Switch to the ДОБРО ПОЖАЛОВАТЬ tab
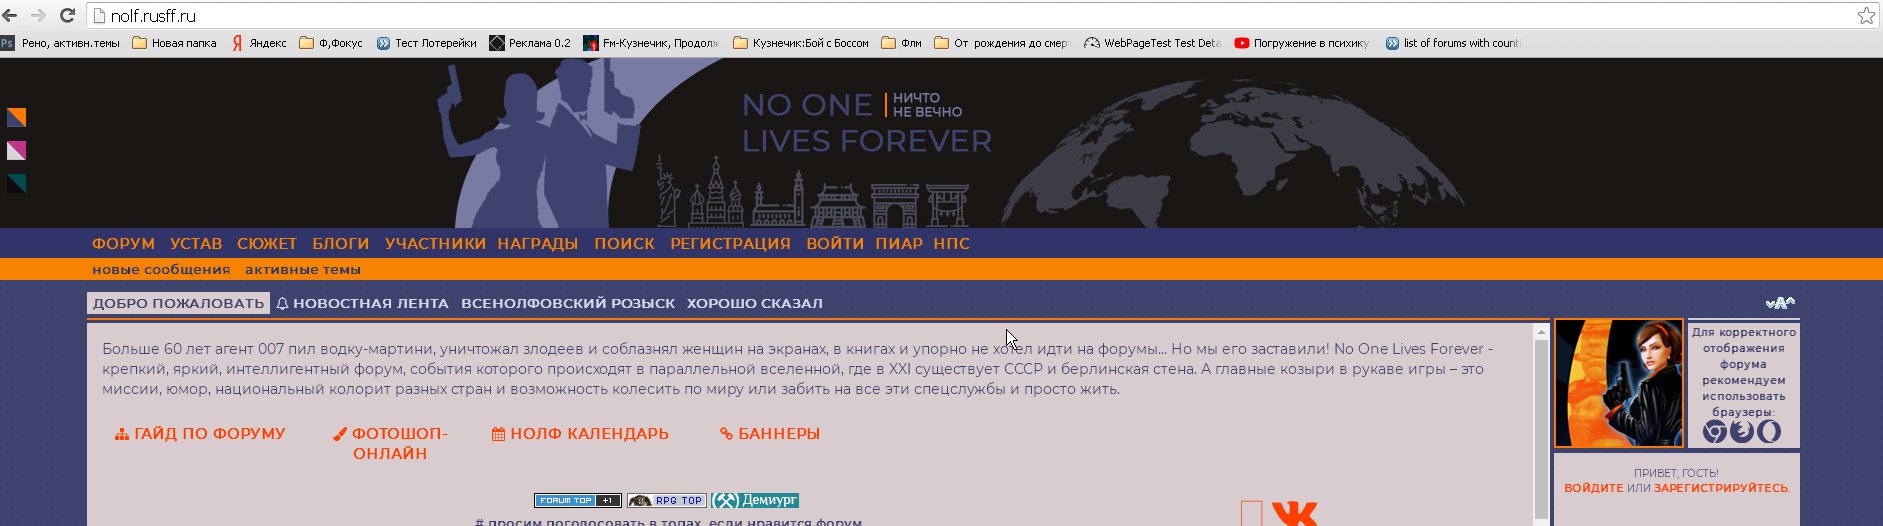Image resolution: width=1883 pixels, height=526 pixels. 179,303
